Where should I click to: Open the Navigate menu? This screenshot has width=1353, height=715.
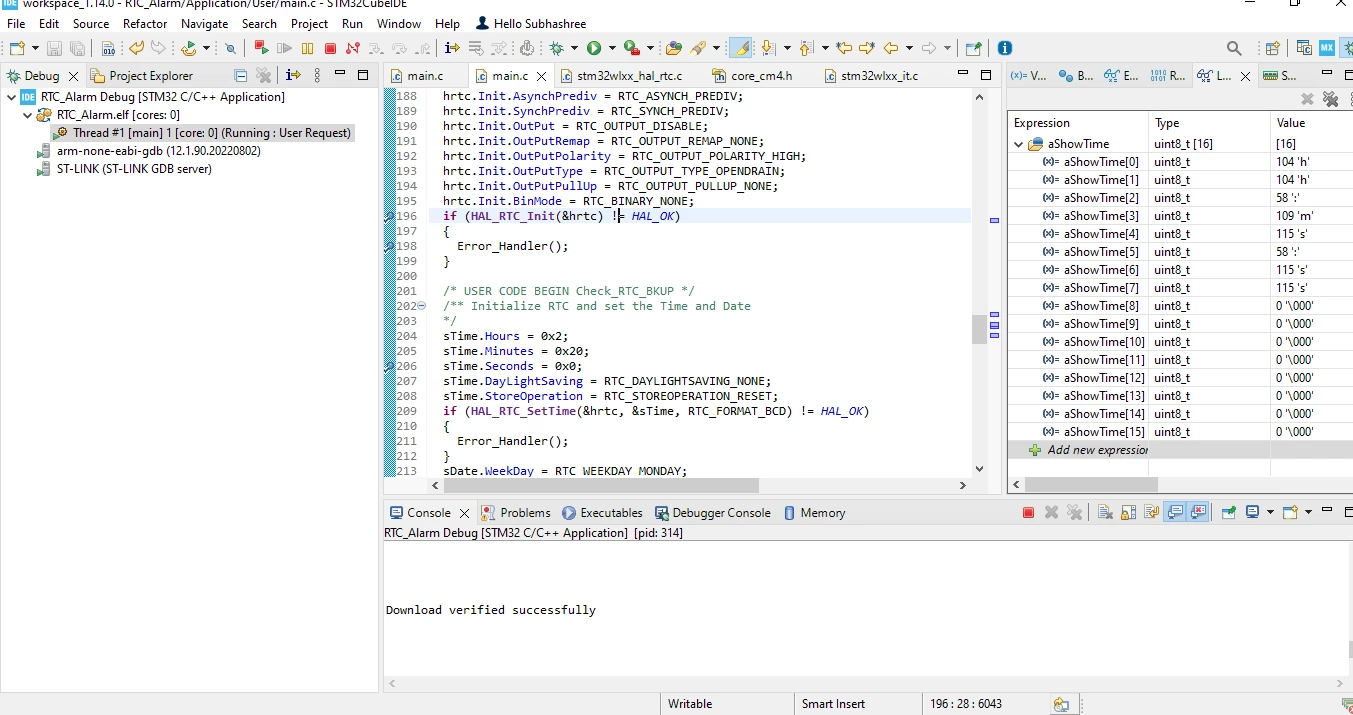pos(205,23)
